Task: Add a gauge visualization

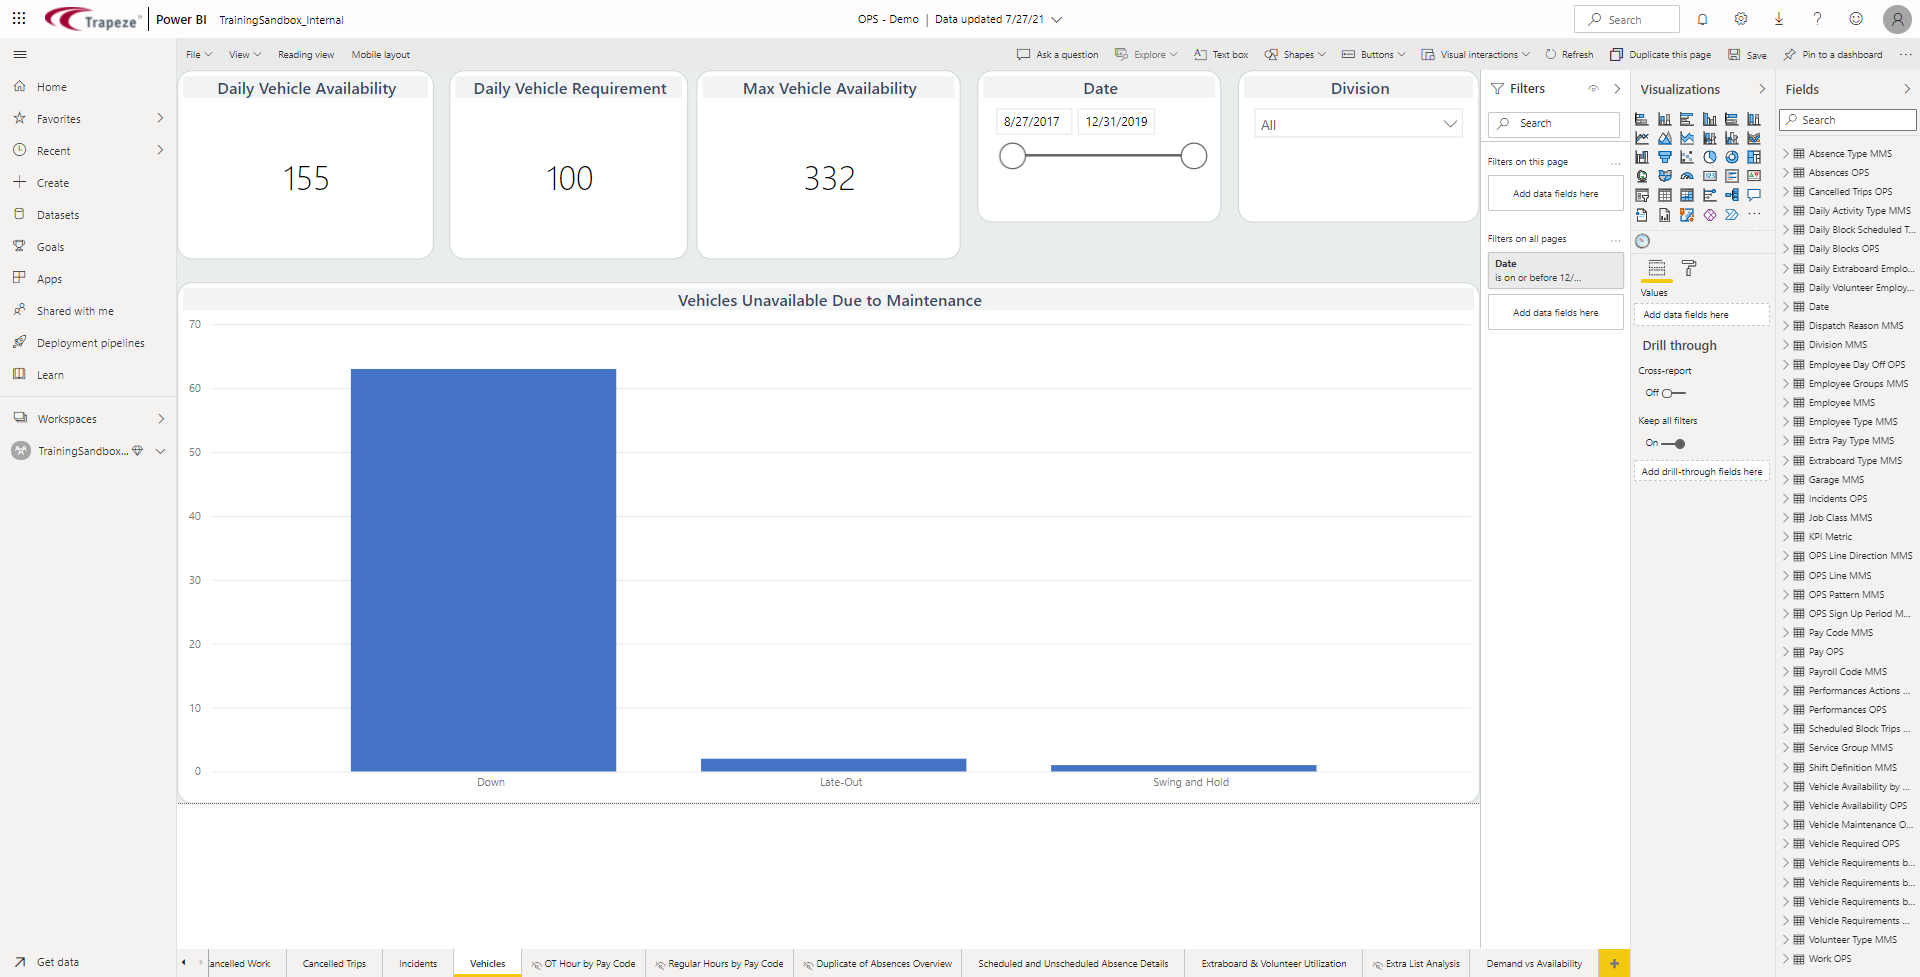Action: pos(1687,176)
